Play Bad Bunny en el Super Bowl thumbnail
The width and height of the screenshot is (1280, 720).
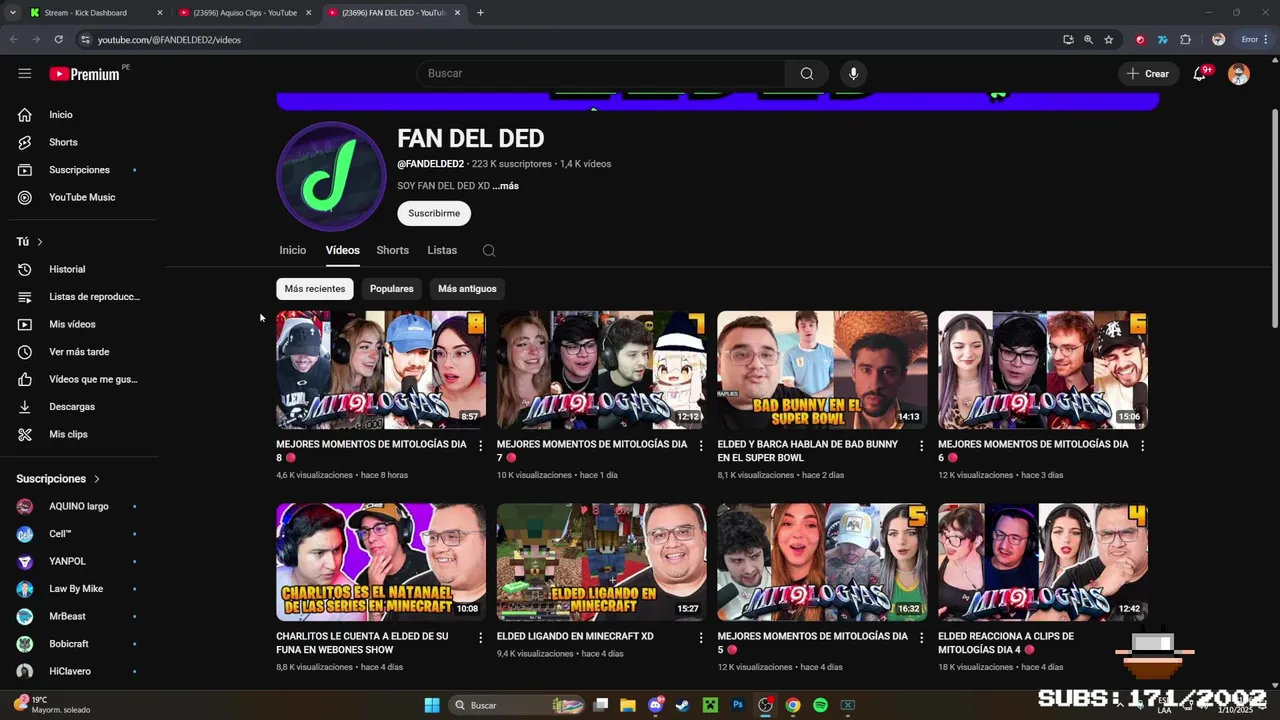pos(822,370)
